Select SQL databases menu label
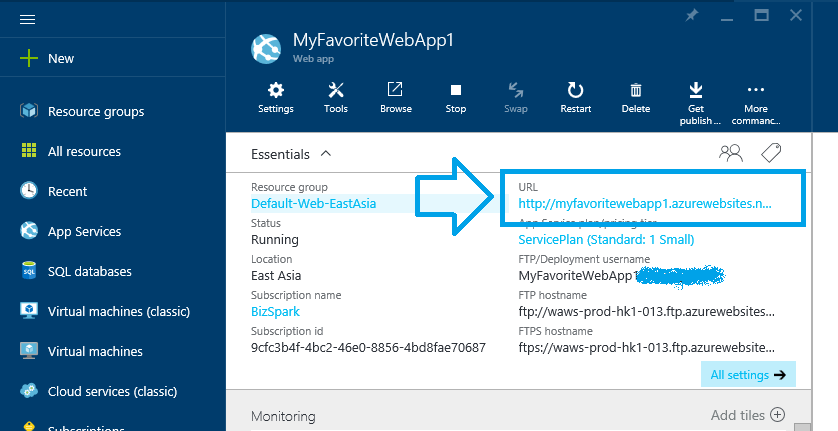838x431 pixels. pyautogui.click(x=90, y=271)
